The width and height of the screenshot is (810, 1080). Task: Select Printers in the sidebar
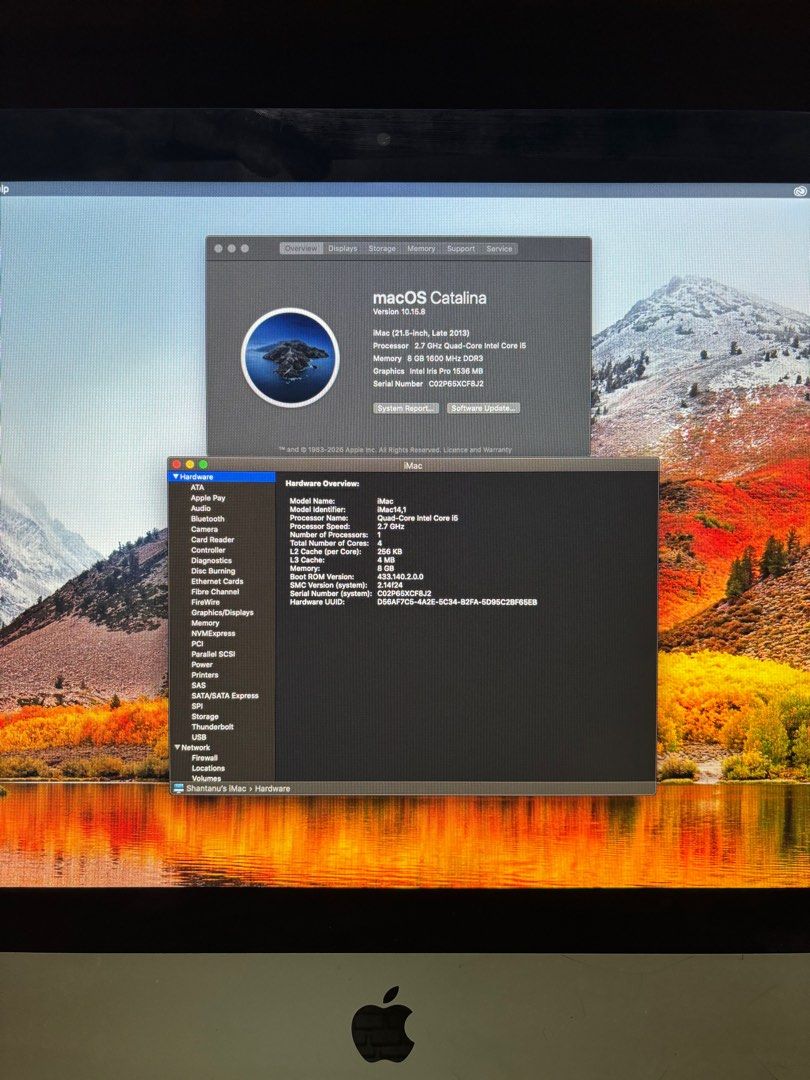(x=205, y=674)
